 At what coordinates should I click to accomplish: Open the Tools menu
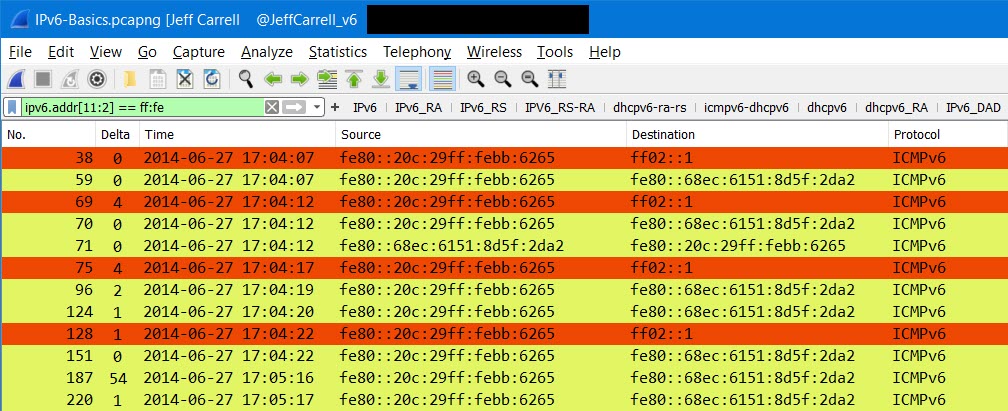tap(555, 52)
